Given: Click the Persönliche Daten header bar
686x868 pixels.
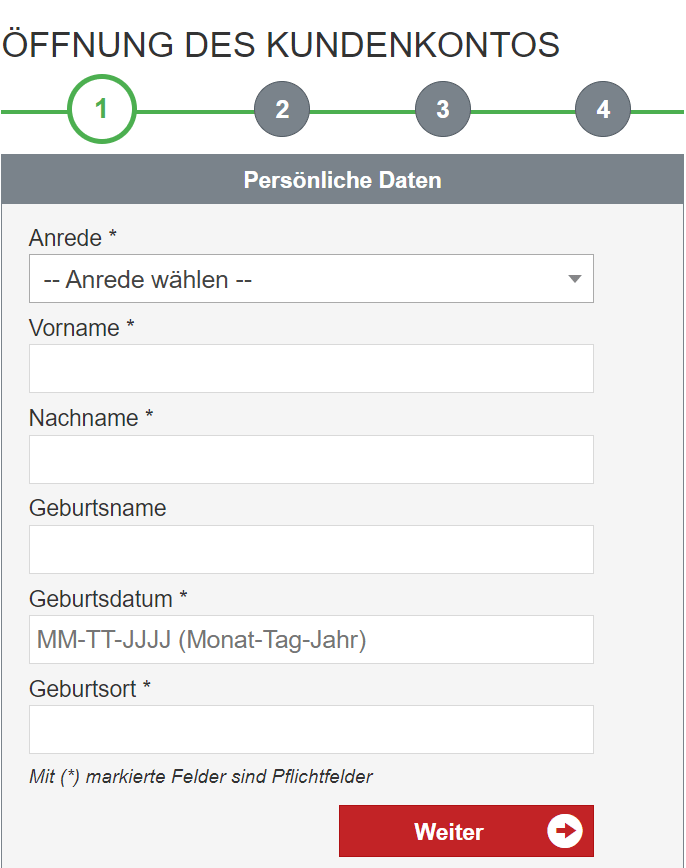Looking at the screenshot, I should 342,179.
